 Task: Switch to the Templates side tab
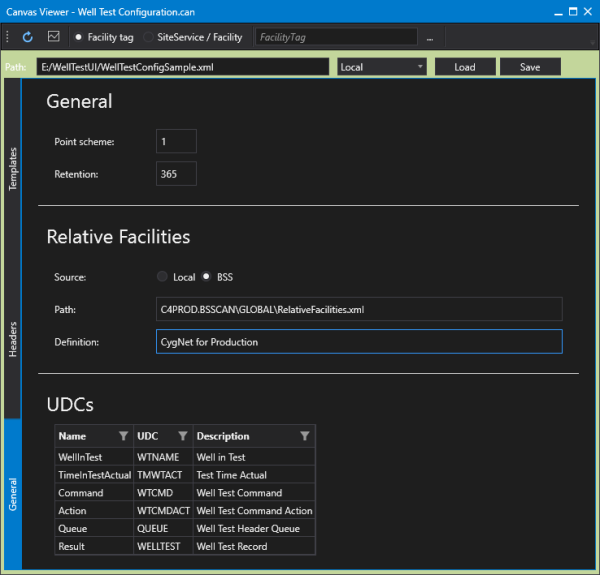click(13, 169)
